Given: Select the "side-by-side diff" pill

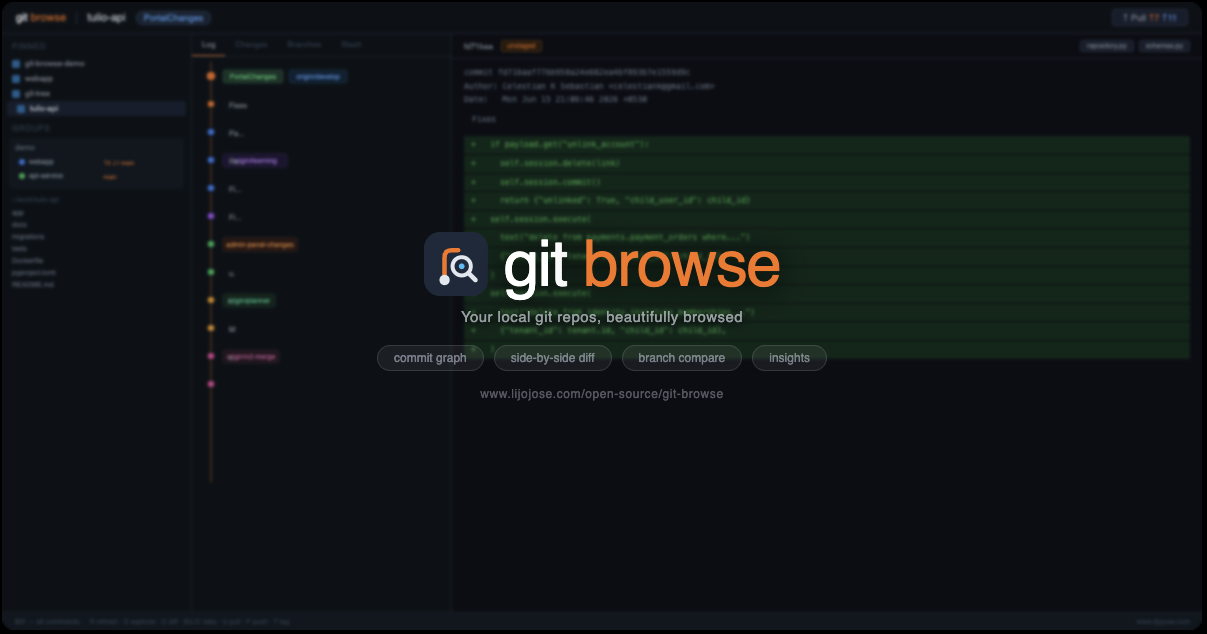Looking at the screenshot, I should [552, 358].
